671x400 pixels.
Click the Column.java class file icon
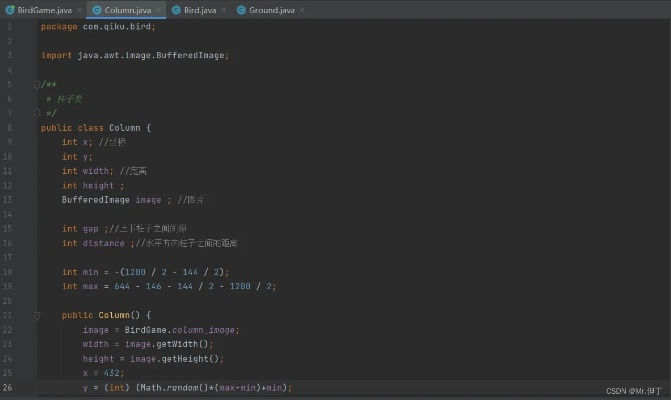coord(96,9)
